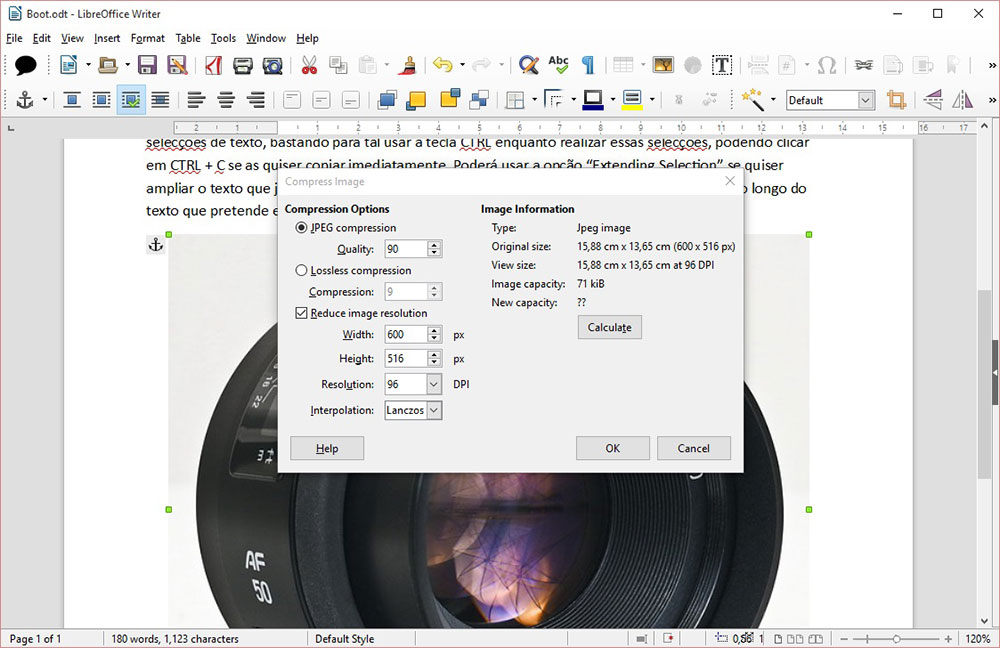Click the Align Left icon

196,100
